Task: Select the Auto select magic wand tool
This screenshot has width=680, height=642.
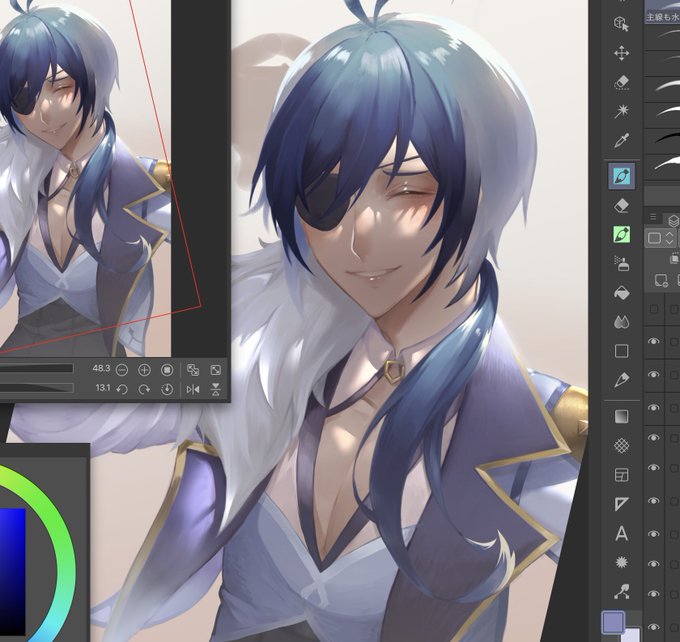Action: coord(621,111)
